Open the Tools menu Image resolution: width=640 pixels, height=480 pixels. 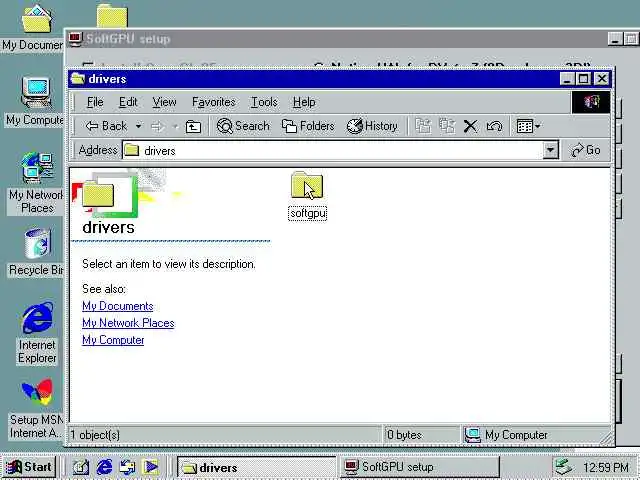click(x=264, y=102)
